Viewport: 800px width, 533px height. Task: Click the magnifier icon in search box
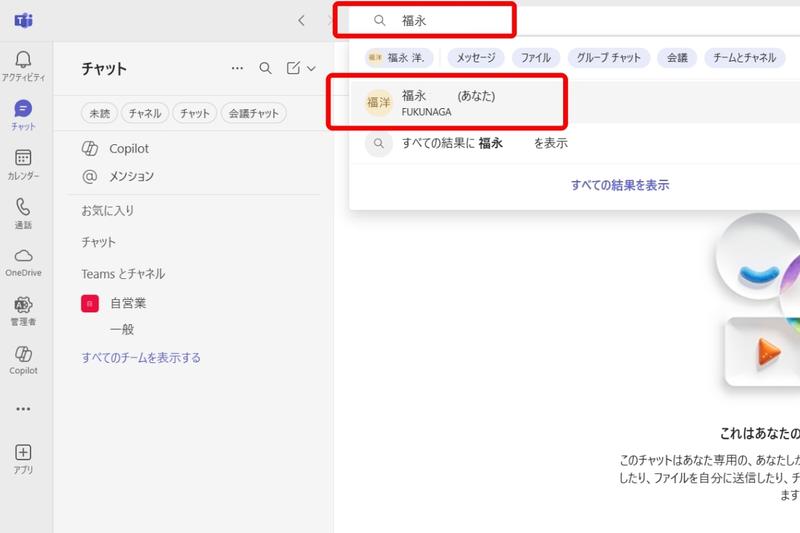click(380, 20)
